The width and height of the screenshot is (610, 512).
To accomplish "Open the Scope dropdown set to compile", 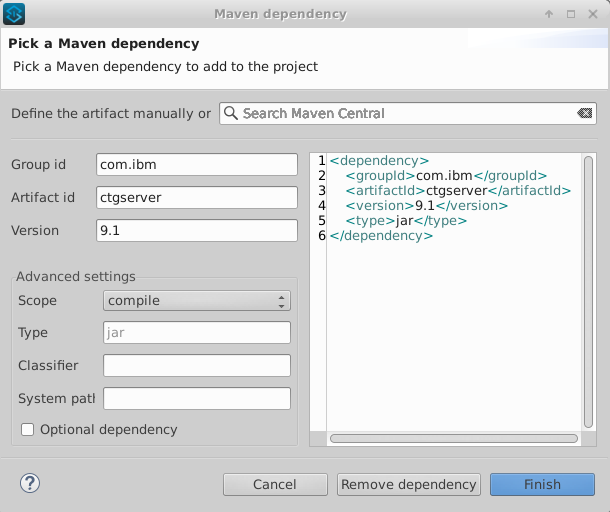I will coord(197,301).
